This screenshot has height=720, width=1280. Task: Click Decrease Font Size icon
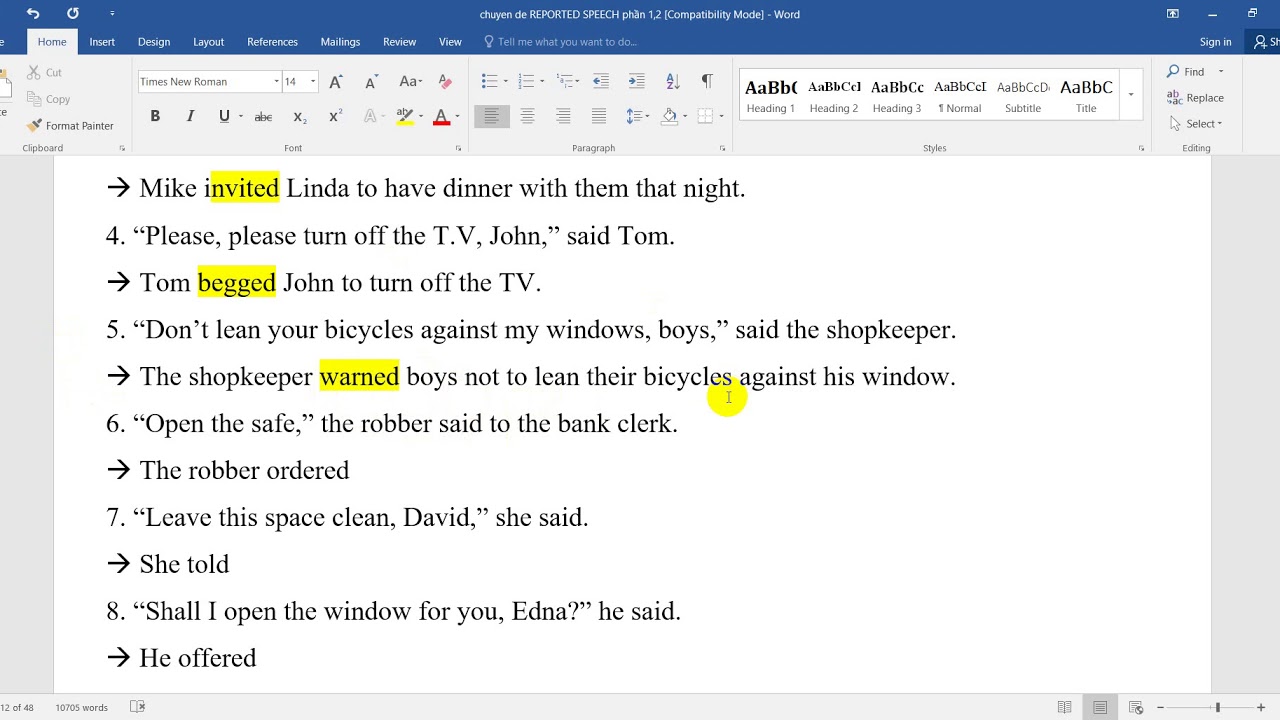point(371,82)
